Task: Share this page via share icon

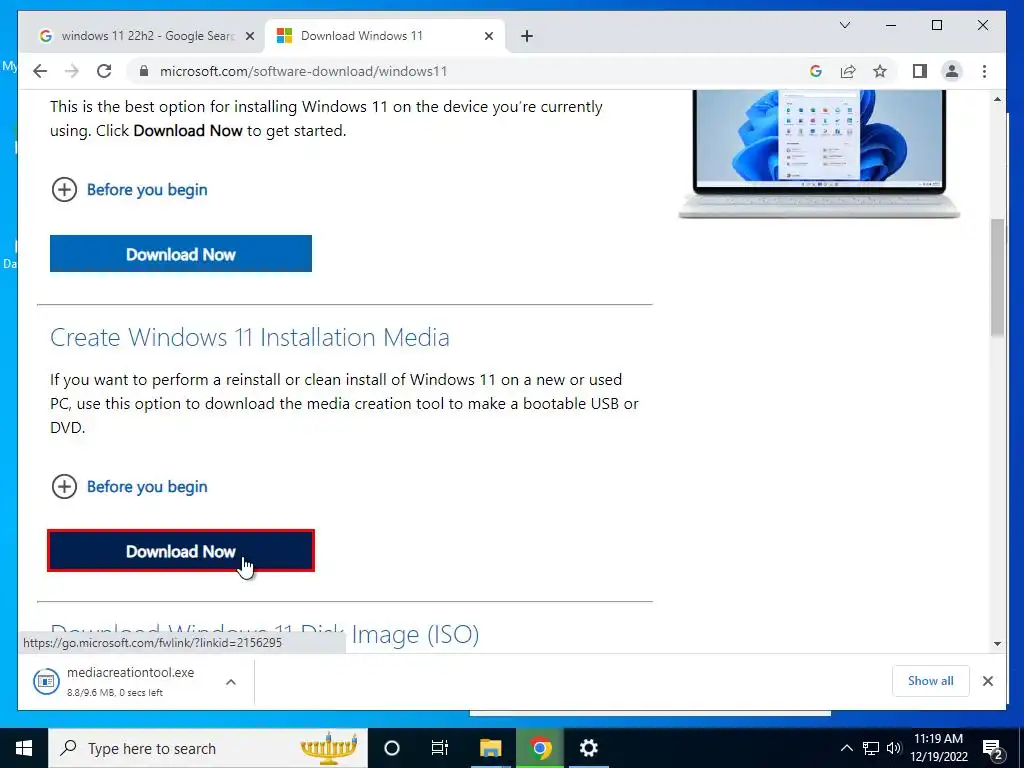Action: pyautogui.click(x=848, y=71)
